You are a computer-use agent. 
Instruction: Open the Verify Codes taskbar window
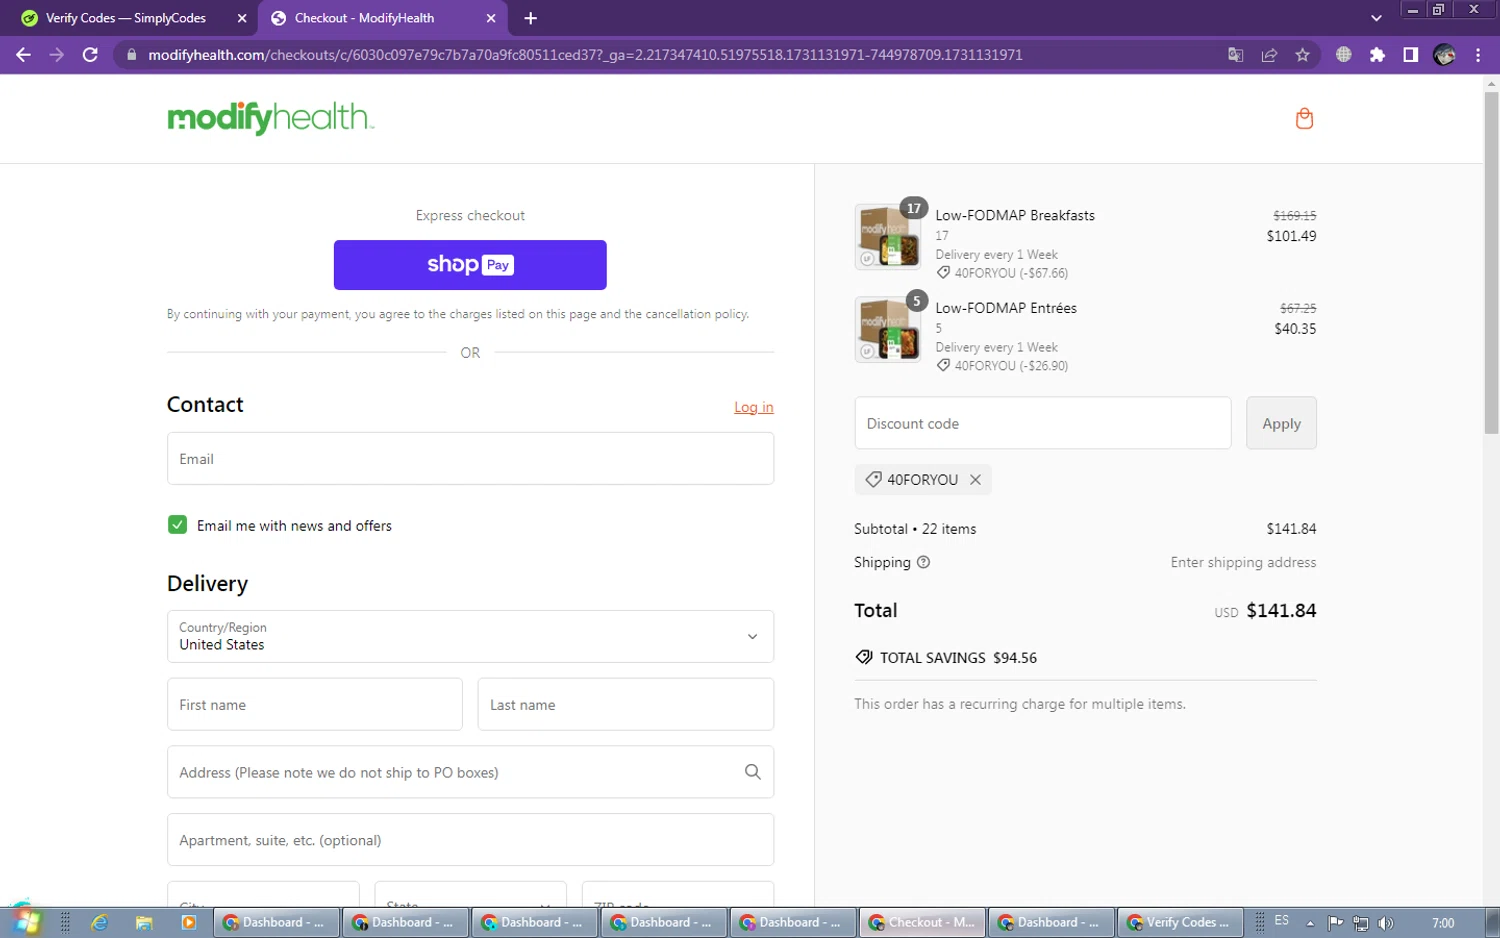point(1180,923)
